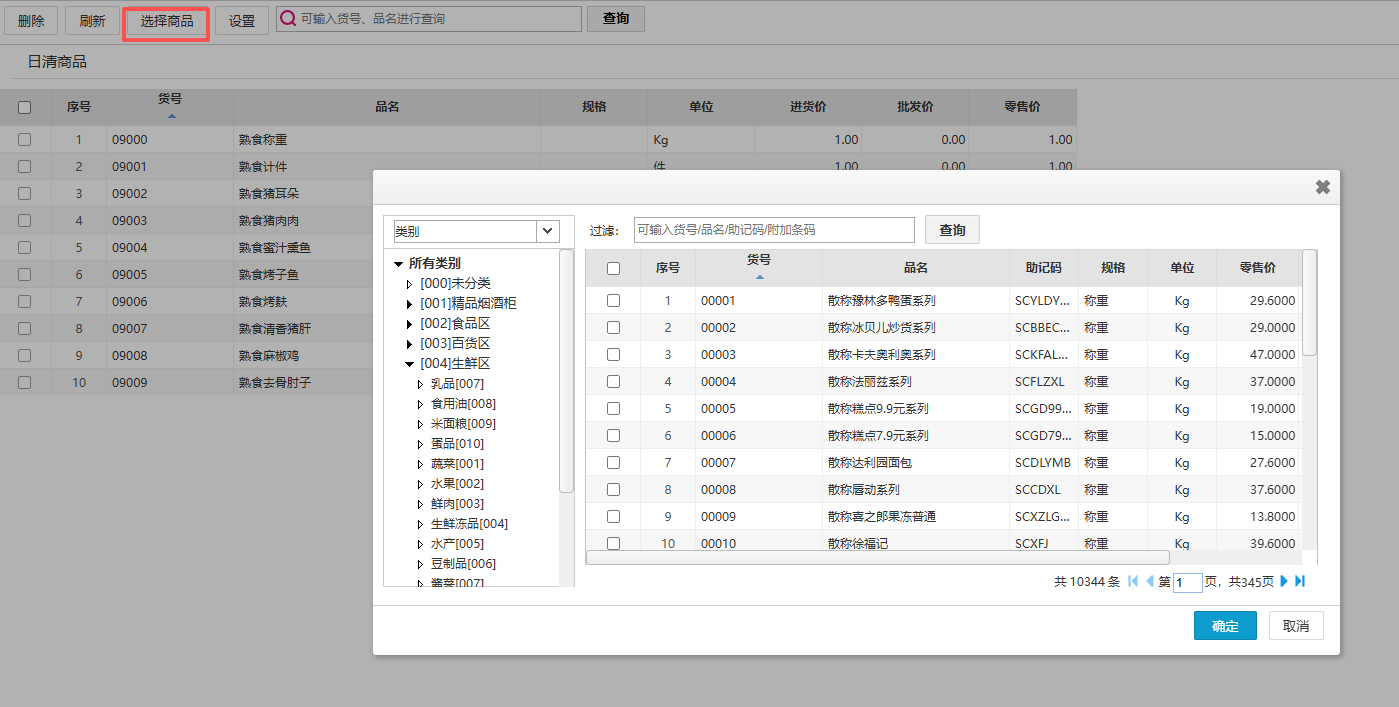This screenshot has height=707, width=1399.
Task: Tick the checkbox for 熟食称重 row
Action: tap(25, 140)
